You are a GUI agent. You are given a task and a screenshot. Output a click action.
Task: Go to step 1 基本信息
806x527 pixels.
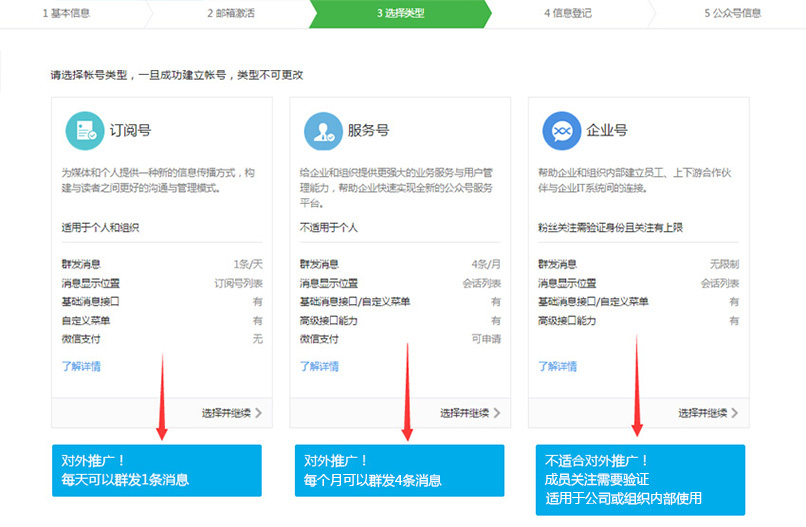pyautogui.click(x=70, y=13)
